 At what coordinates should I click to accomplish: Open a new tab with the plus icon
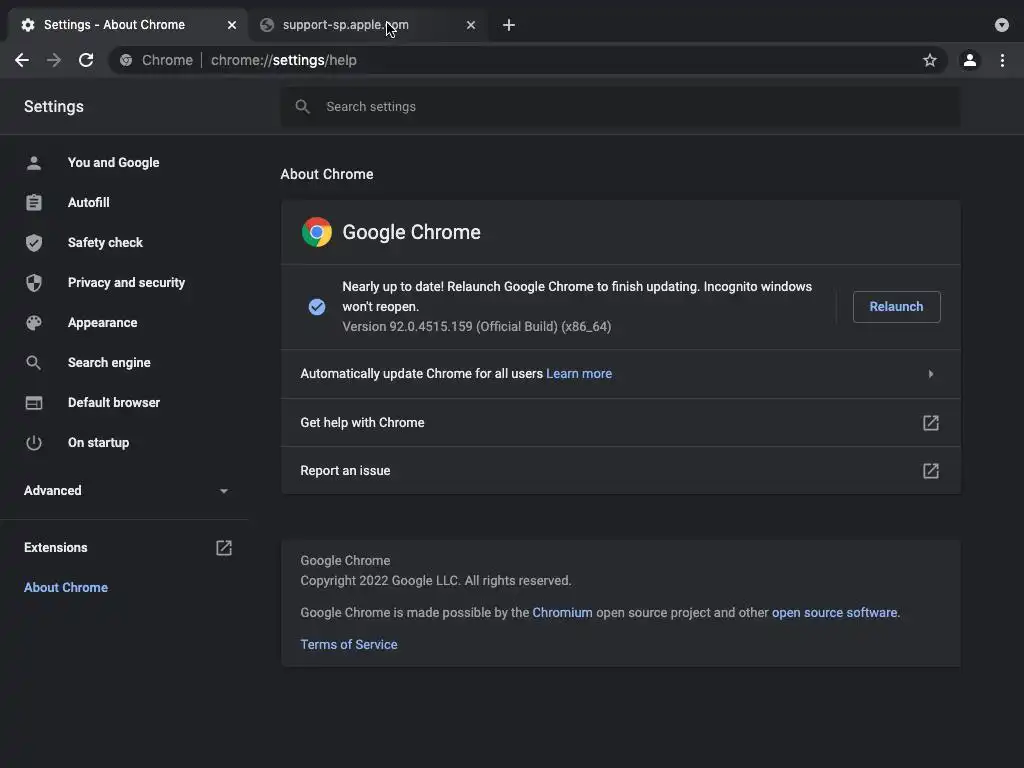[509, 25]
